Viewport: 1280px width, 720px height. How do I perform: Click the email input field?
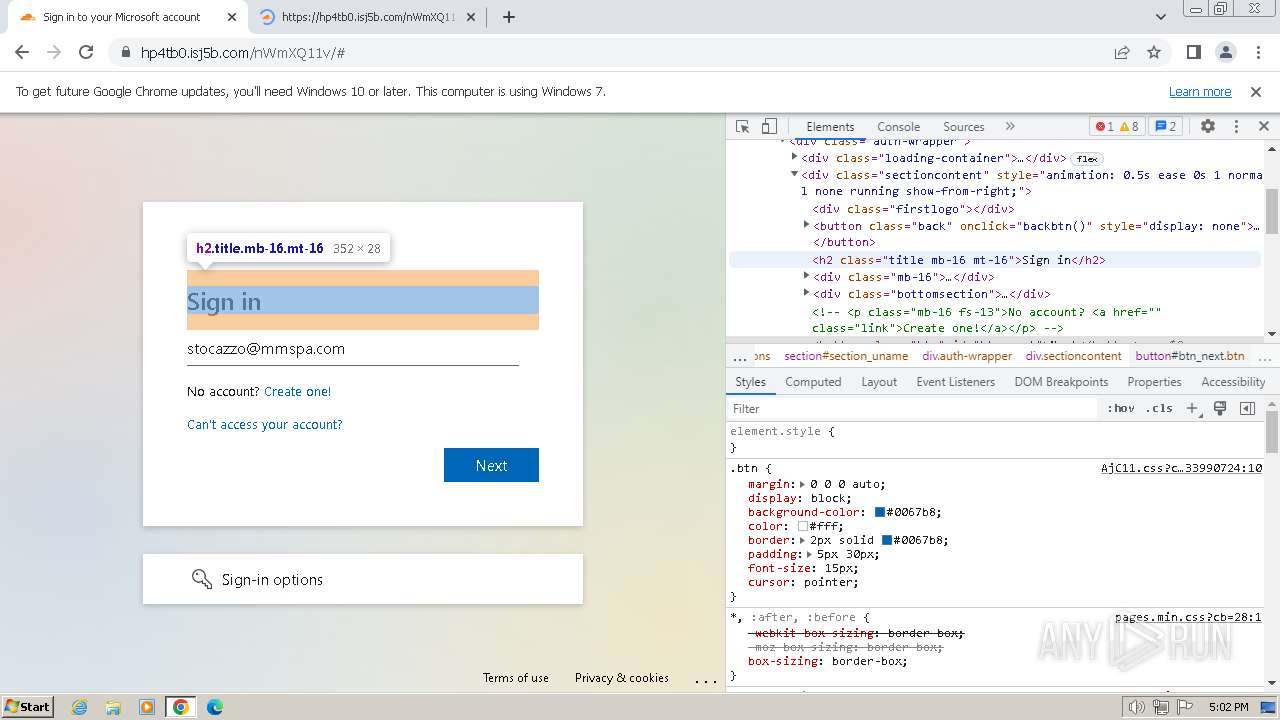[x=352, y=350]
